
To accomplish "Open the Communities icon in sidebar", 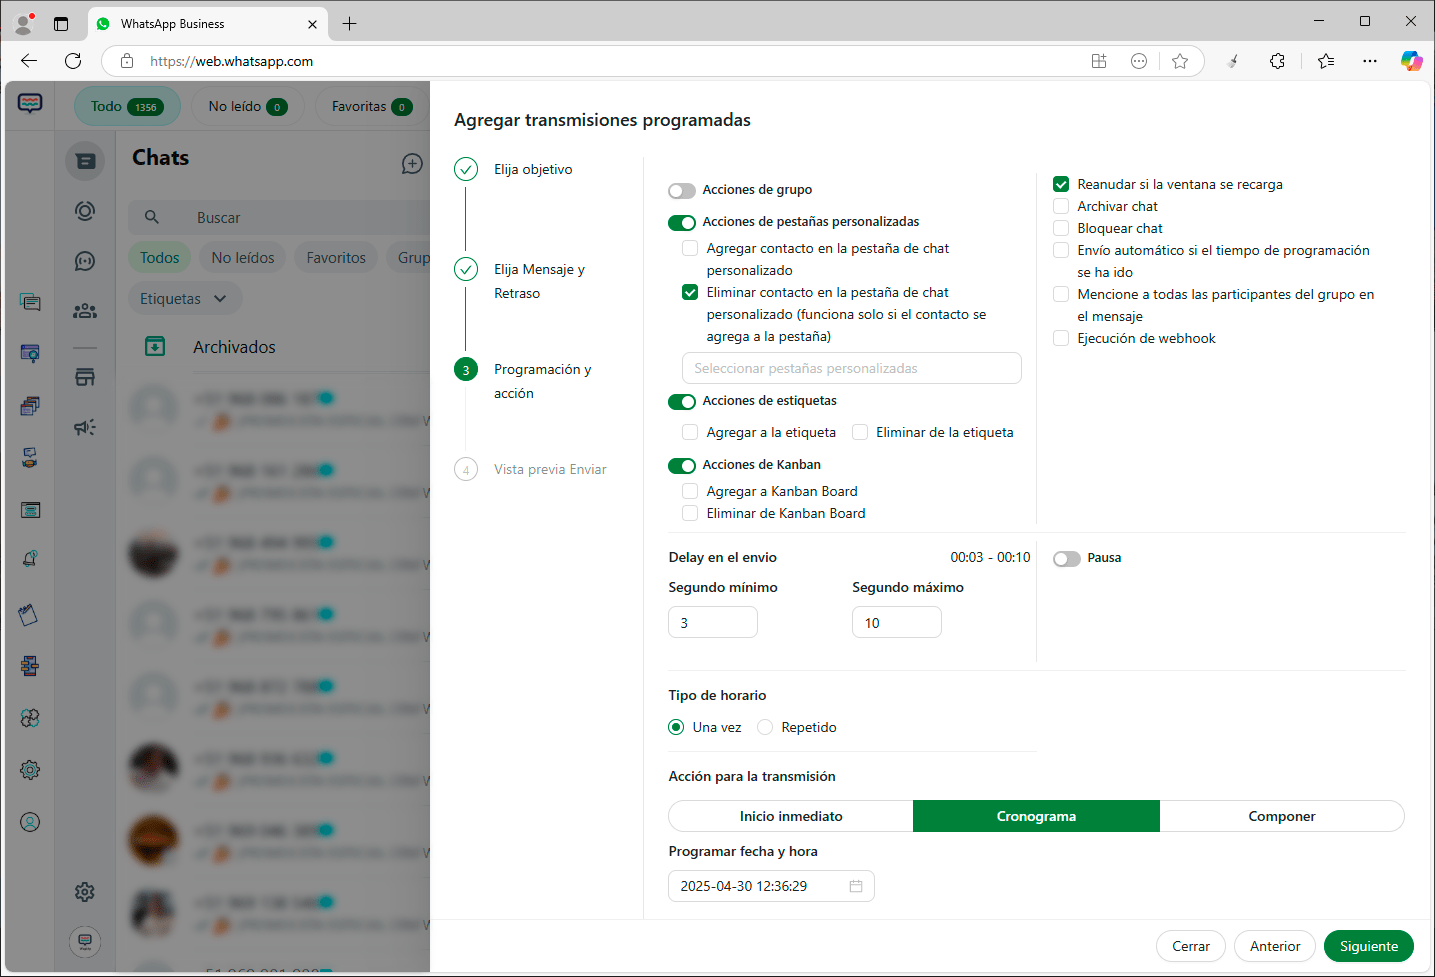I will coord(85,311).
